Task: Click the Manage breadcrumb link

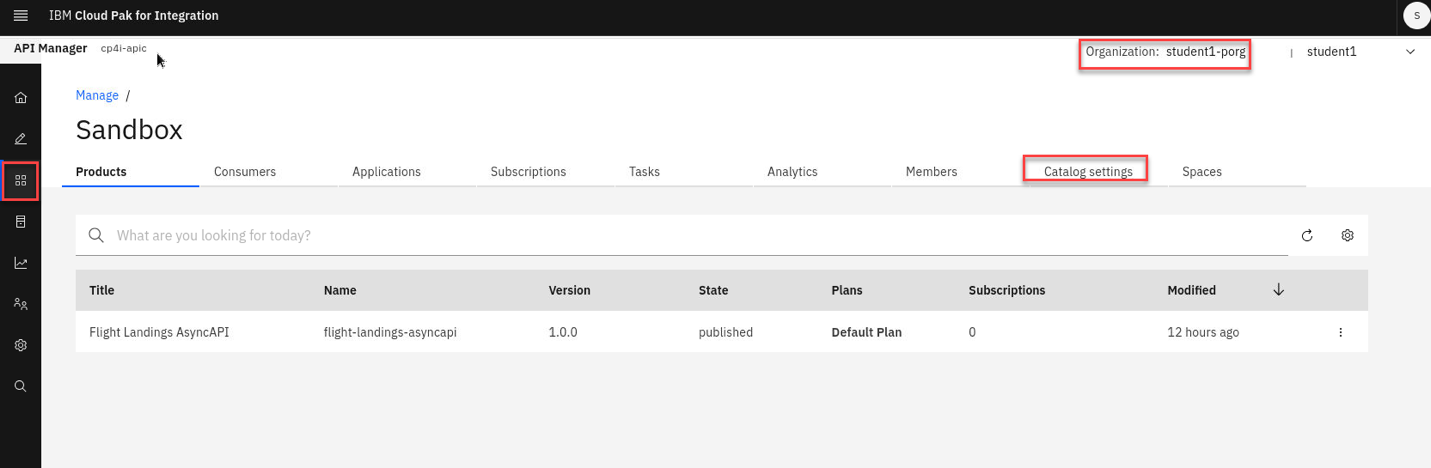Action: (97, 95)
